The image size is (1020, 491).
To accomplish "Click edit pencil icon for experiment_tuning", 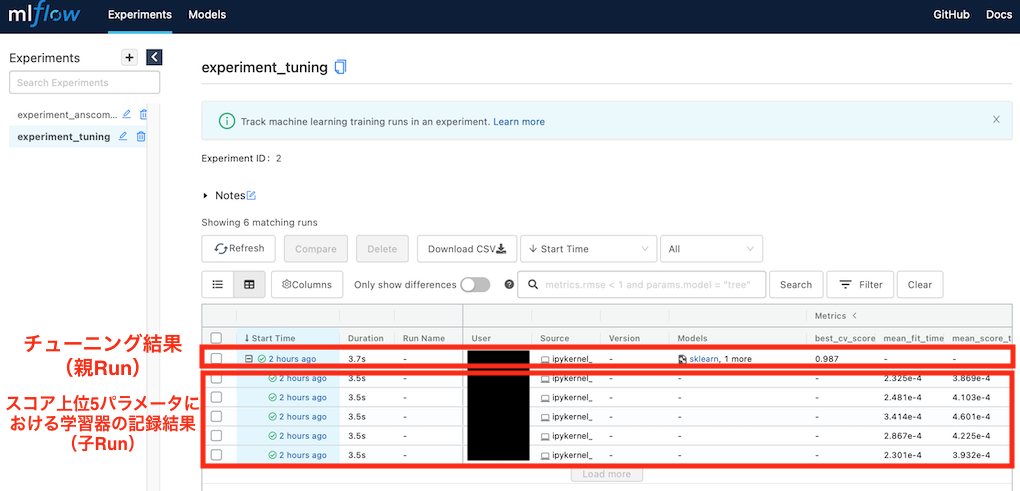I will (124, 136).
